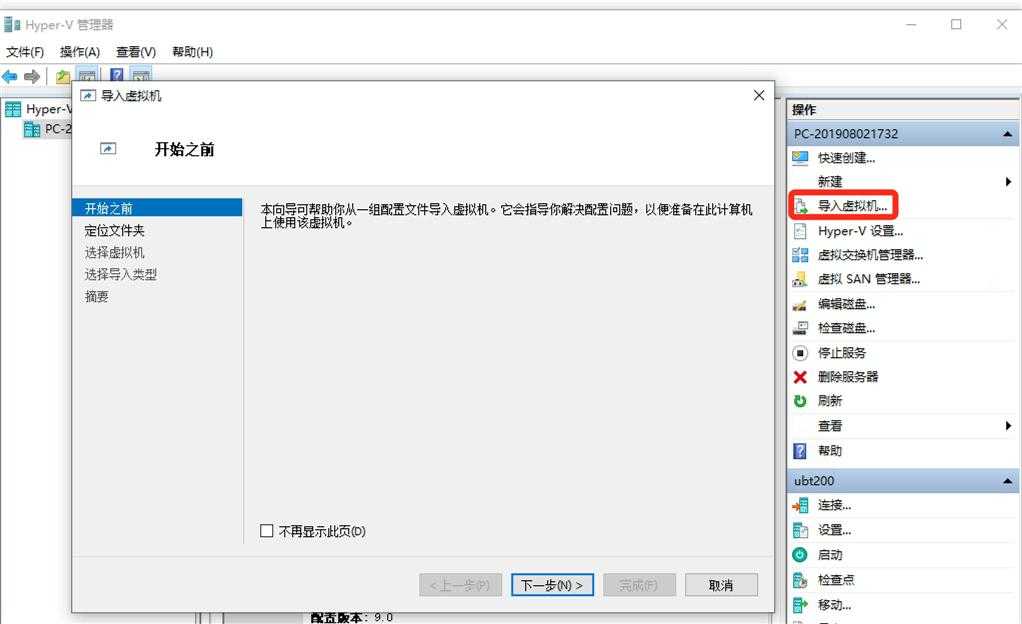Click the Help question mark icon in Actions
Viewport: 1022px width, 624px height.
pyautogui.click(x=800, y=451)
